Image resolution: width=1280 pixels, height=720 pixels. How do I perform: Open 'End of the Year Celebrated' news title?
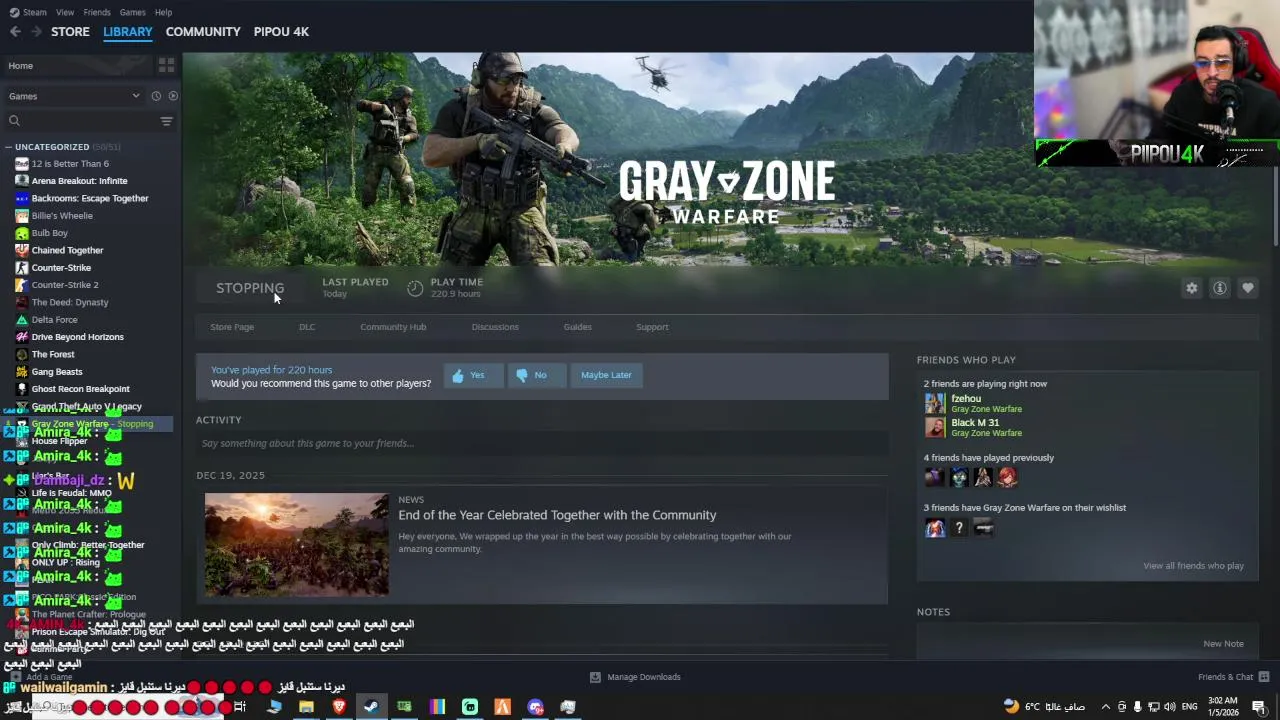click(557, 515)
